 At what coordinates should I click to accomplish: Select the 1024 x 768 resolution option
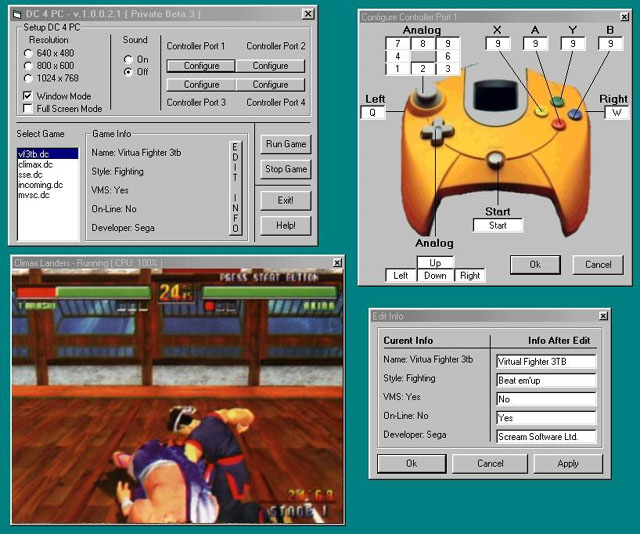28,78
